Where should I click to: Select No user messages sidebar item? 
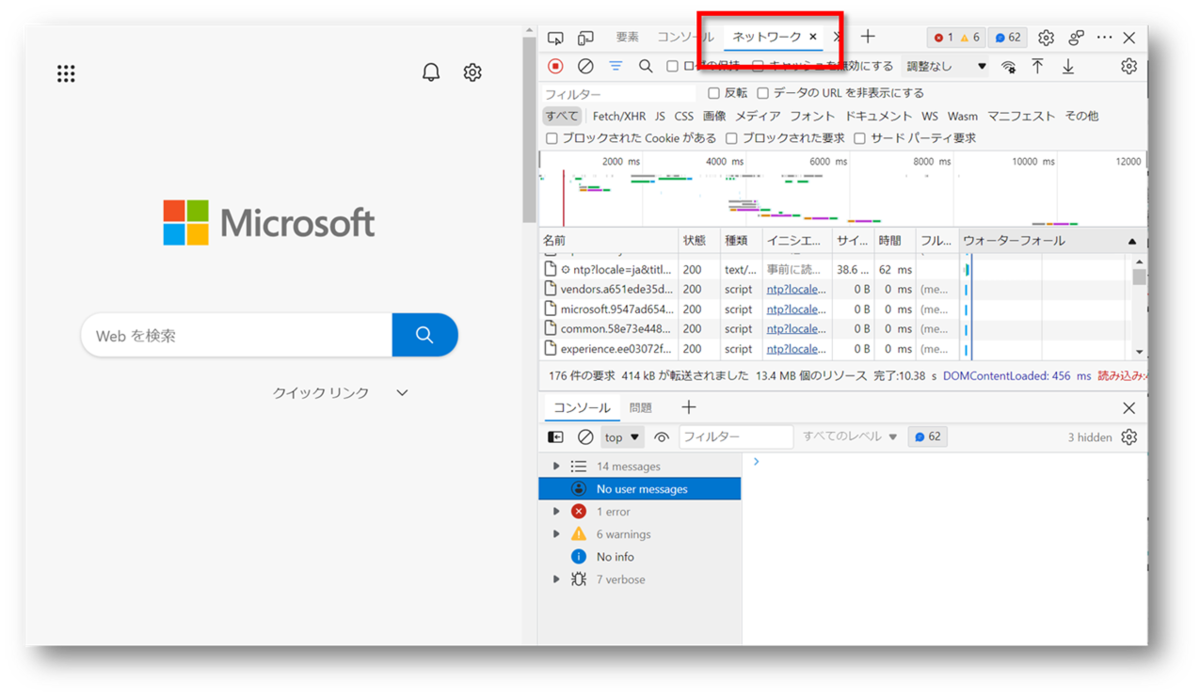(x=640, y=489)
